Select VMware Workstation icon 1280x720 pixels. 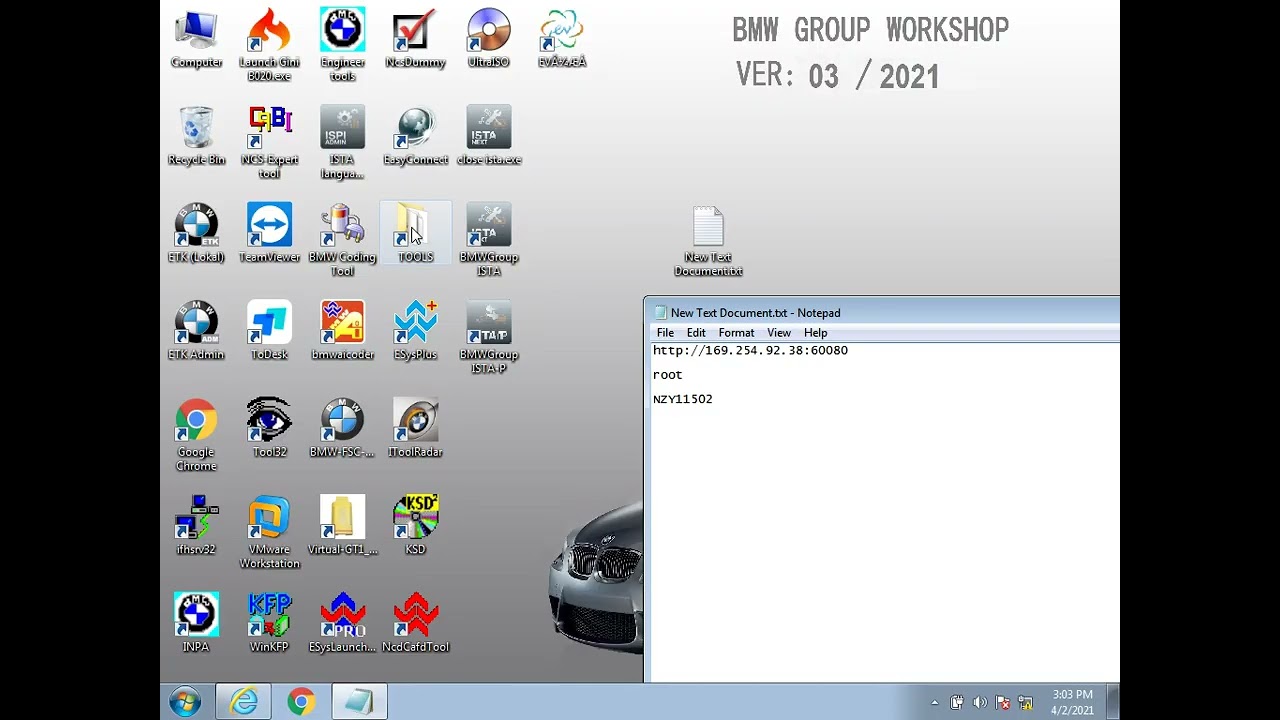[x=269, y=532]
